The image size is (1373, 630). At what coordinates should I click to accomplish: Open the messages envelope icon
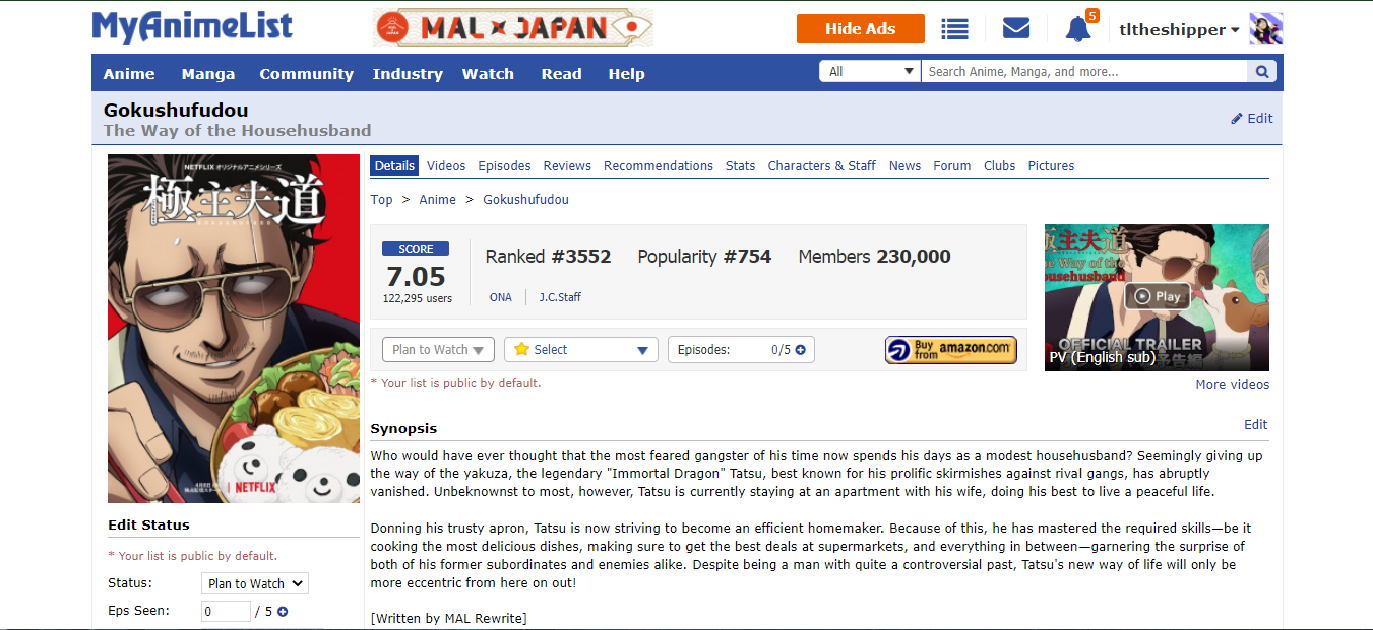(1016, 29)
